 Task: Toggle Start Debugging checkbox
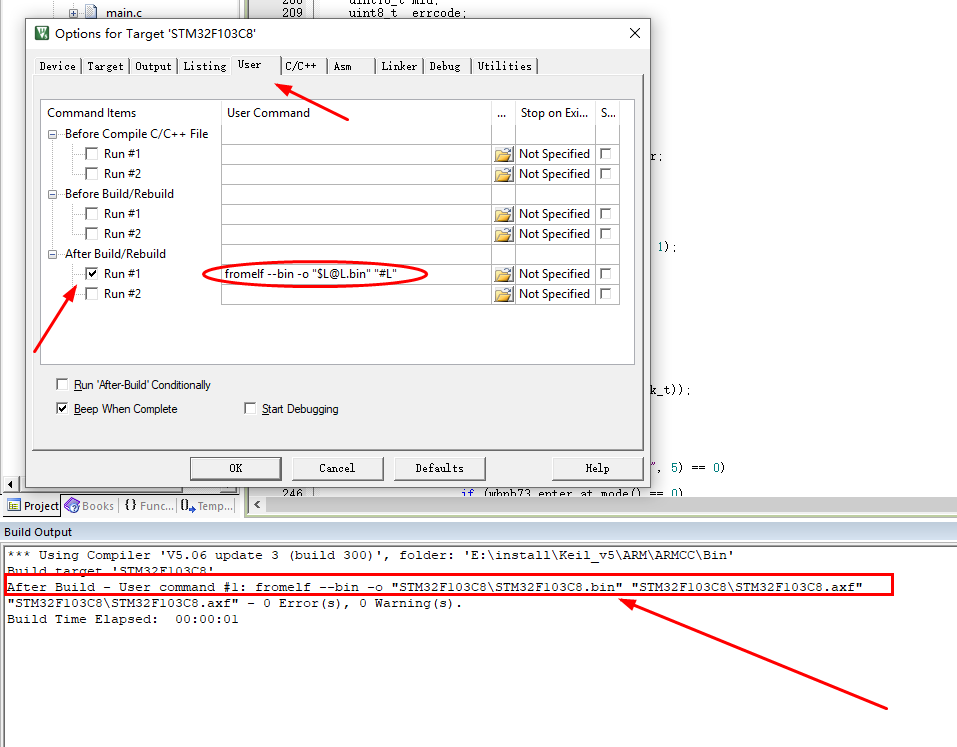point(250,408)
